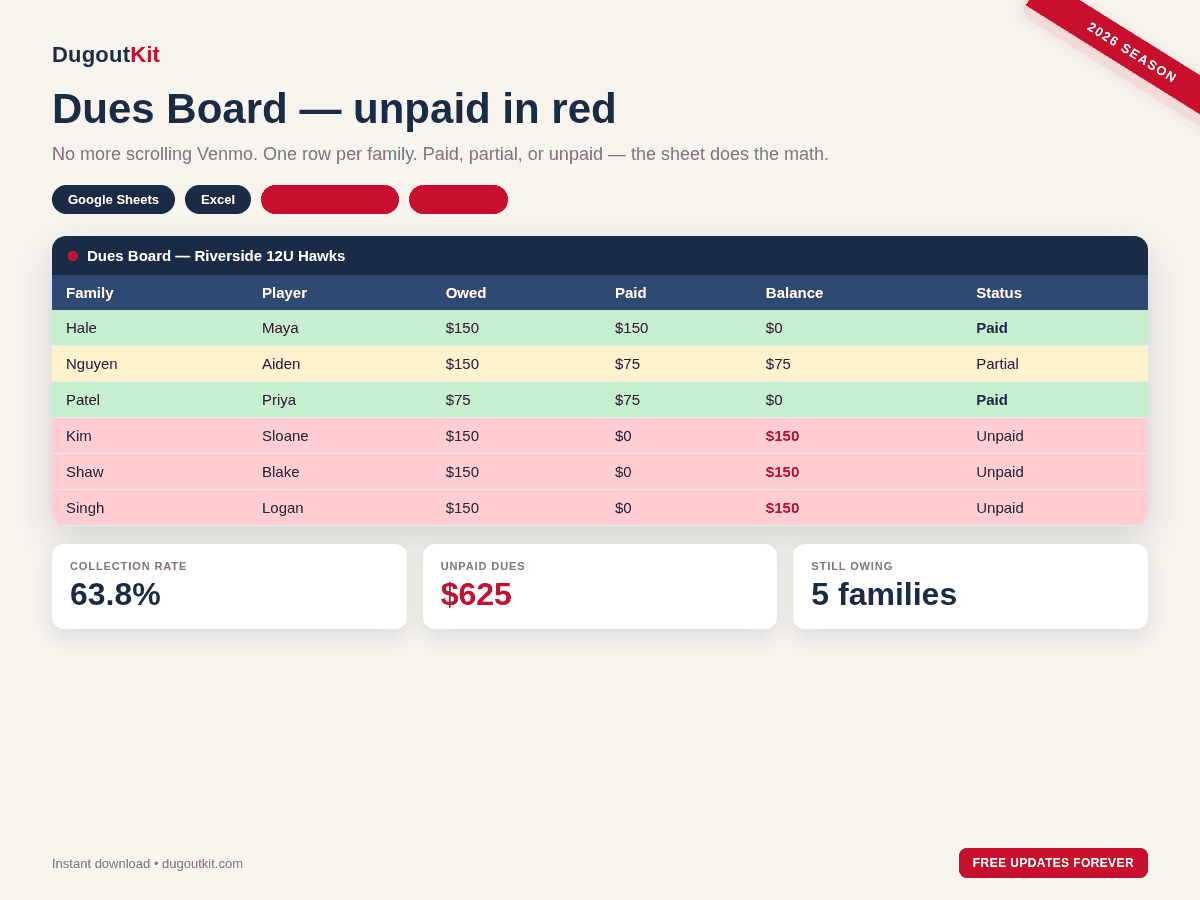Click the Paid column header
Viewport: 1200px width, 900px height.
pos(631,292)
